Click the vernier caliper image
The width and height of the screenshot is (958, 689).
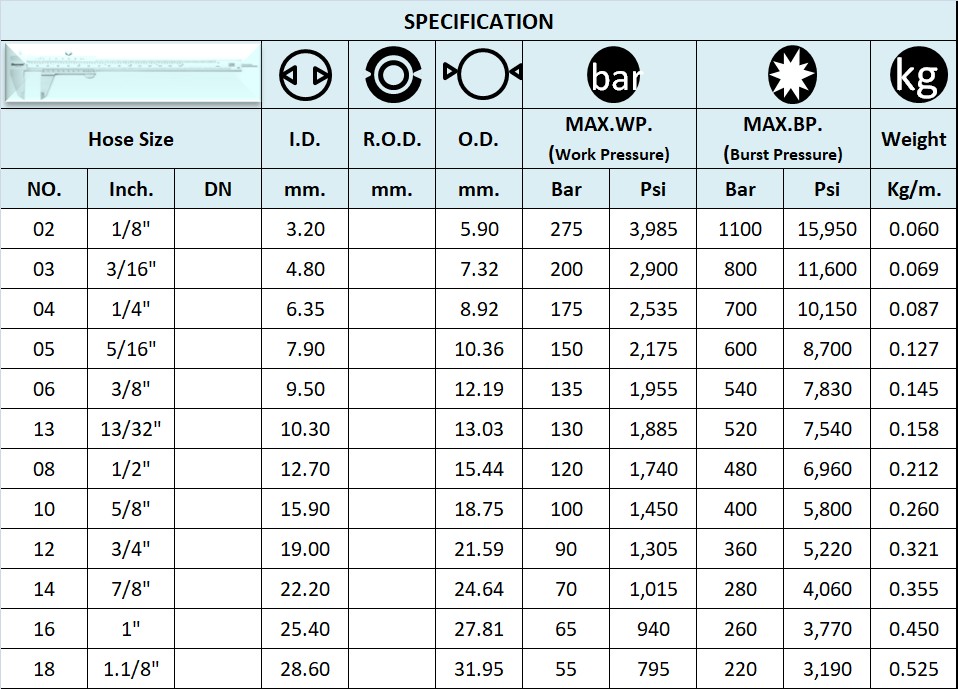point(130,73)
